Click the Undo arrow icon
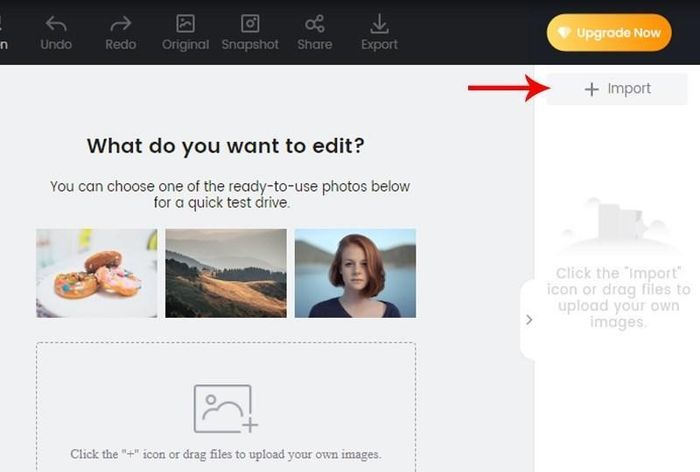This screenshot has height=472, width=700. click(56, 24)
